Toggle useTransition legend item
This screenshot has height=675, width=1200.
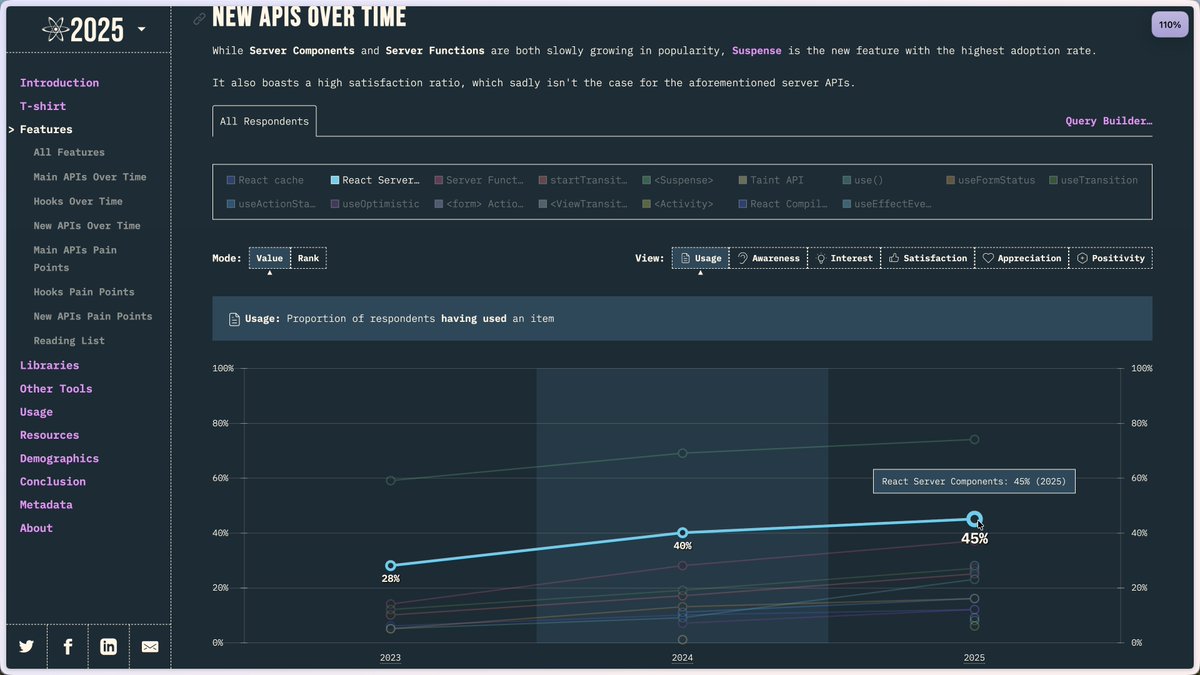[x=1094, y=180]
